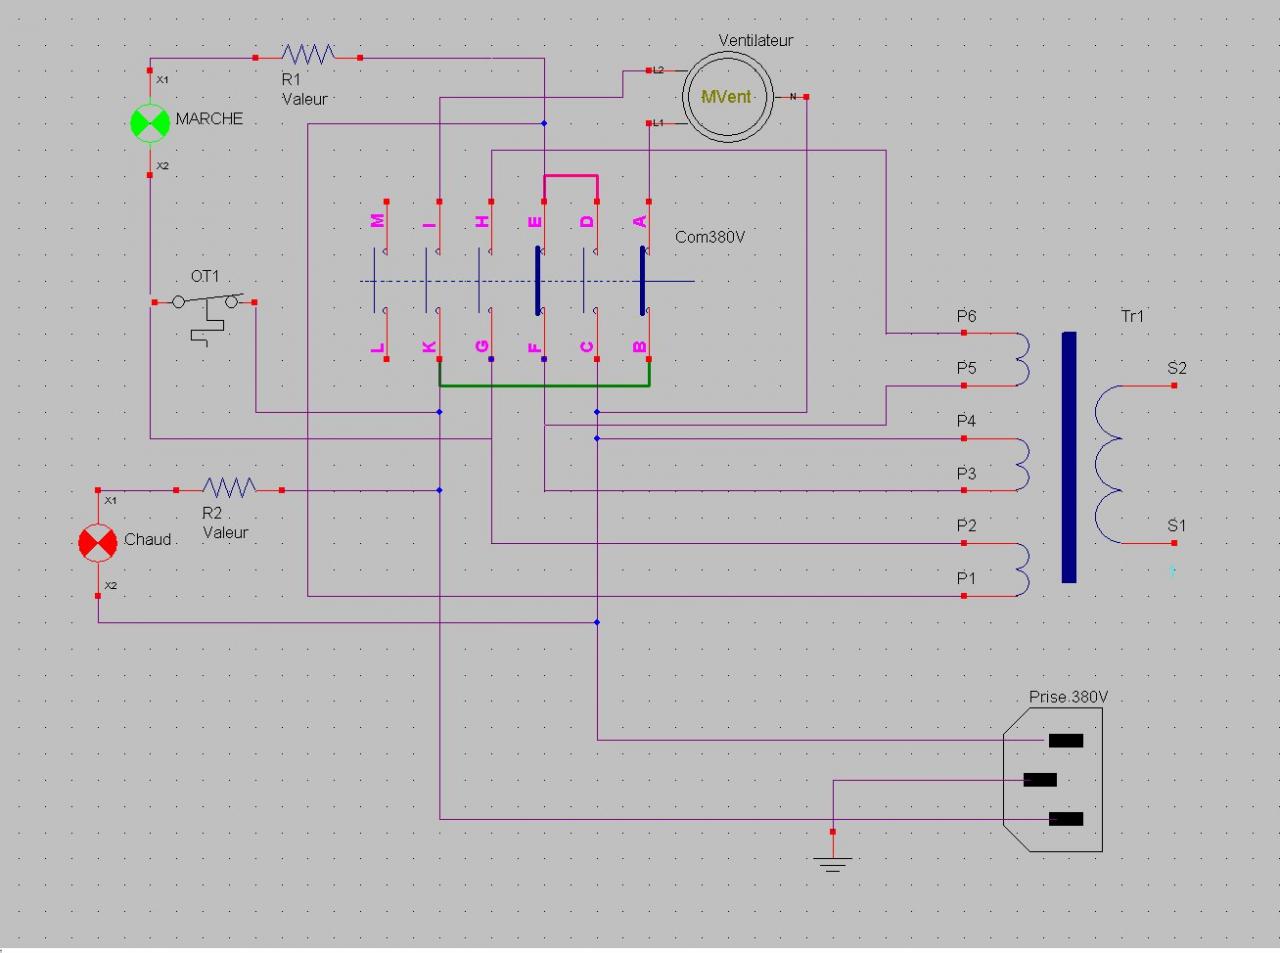Select the P3-P4 primary winding coil

tap(1022, 464)
